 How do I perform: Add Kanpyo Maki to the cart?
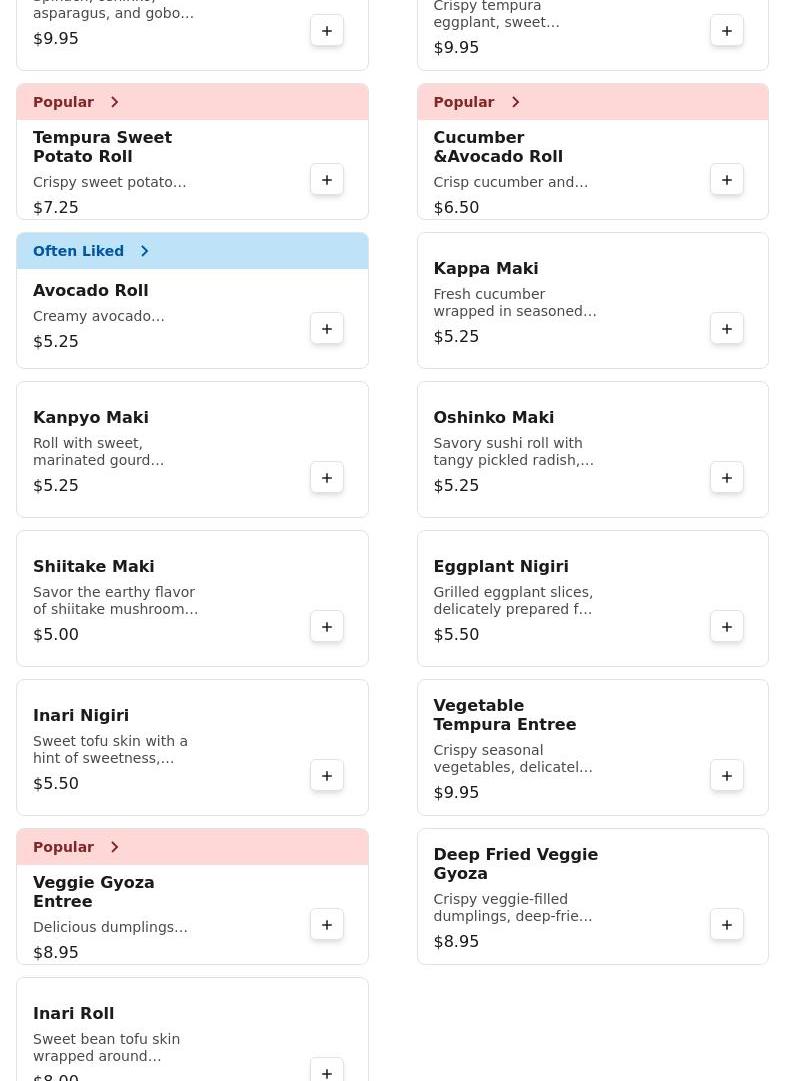click(x=327, y=478)
